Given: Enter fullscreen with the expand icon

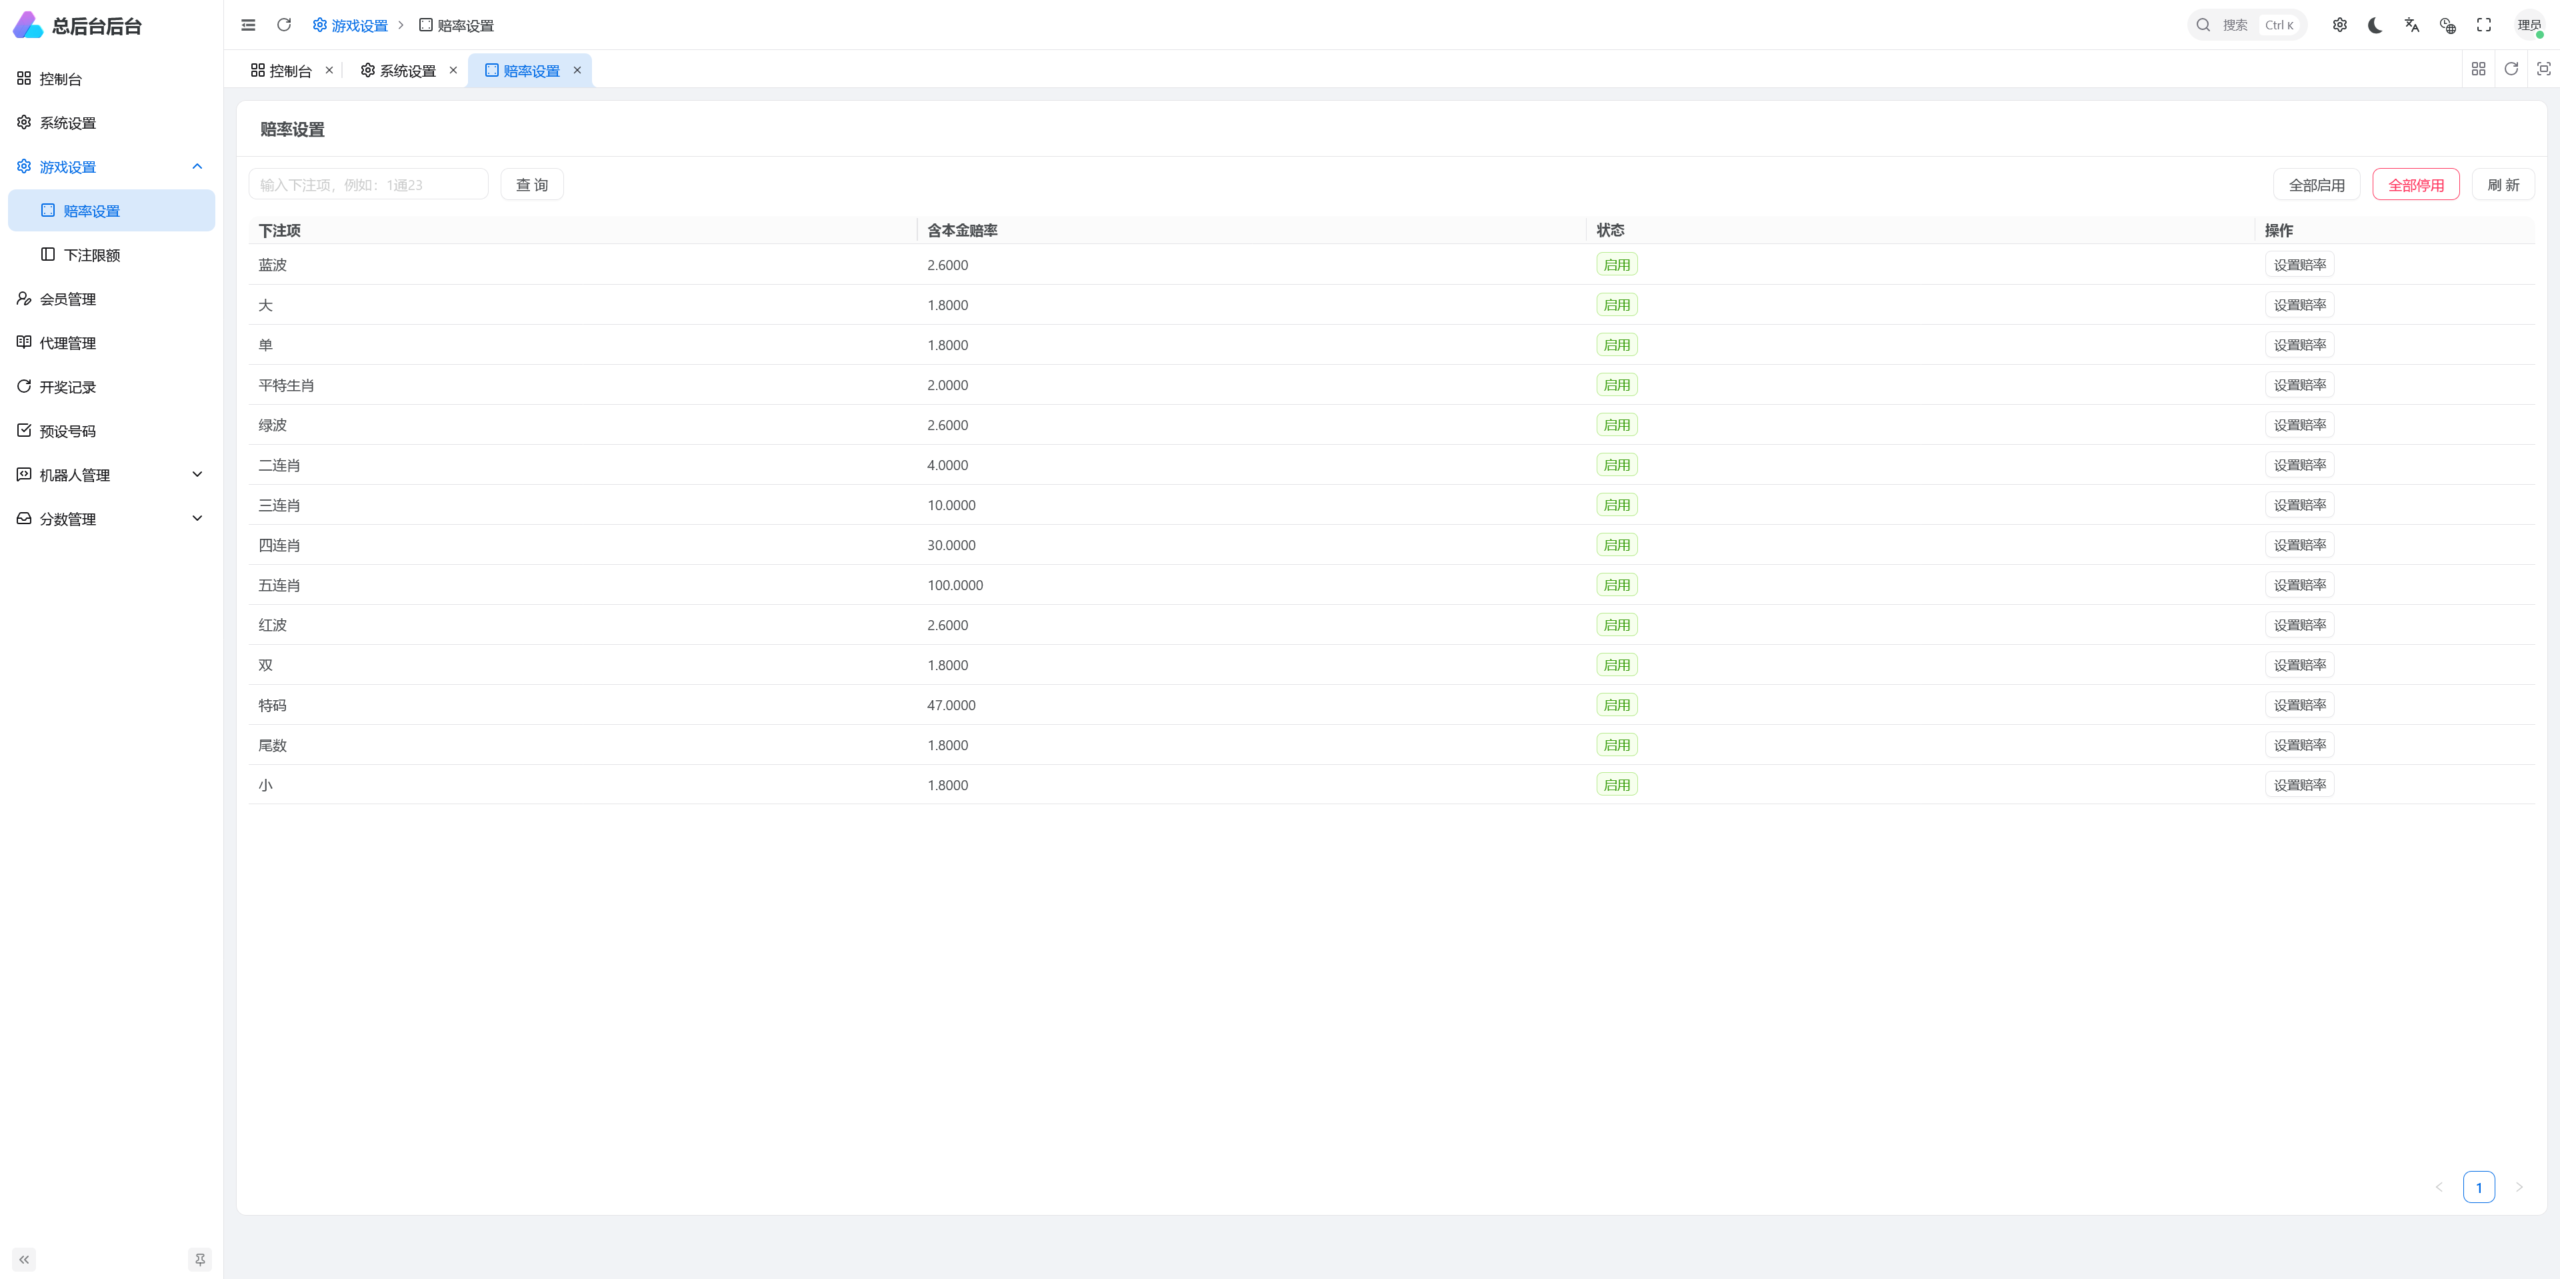Looking at the screenshot, I should pyautogui.click(x=2484, y=25).
